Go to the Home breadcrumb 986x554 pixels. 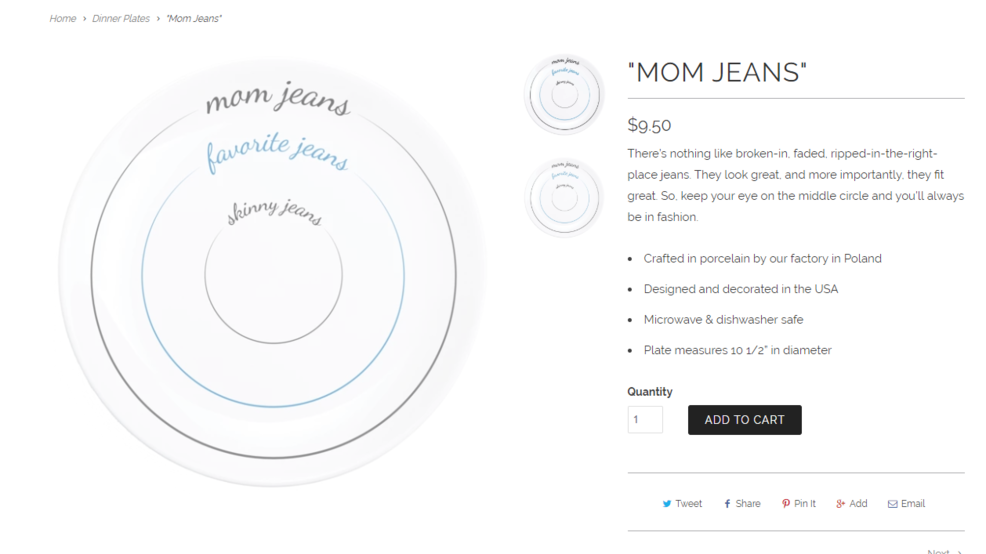pos(62,19)
